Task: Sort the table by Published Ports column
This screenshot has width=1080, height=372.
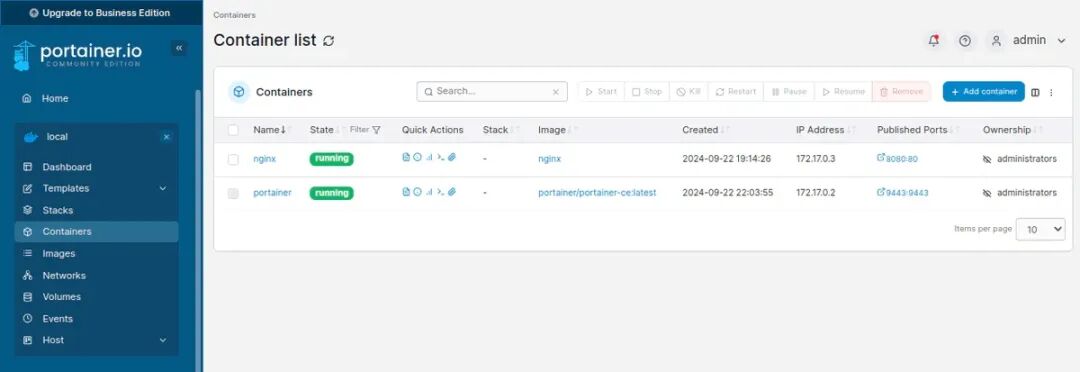Action: [x=918, y=130]
